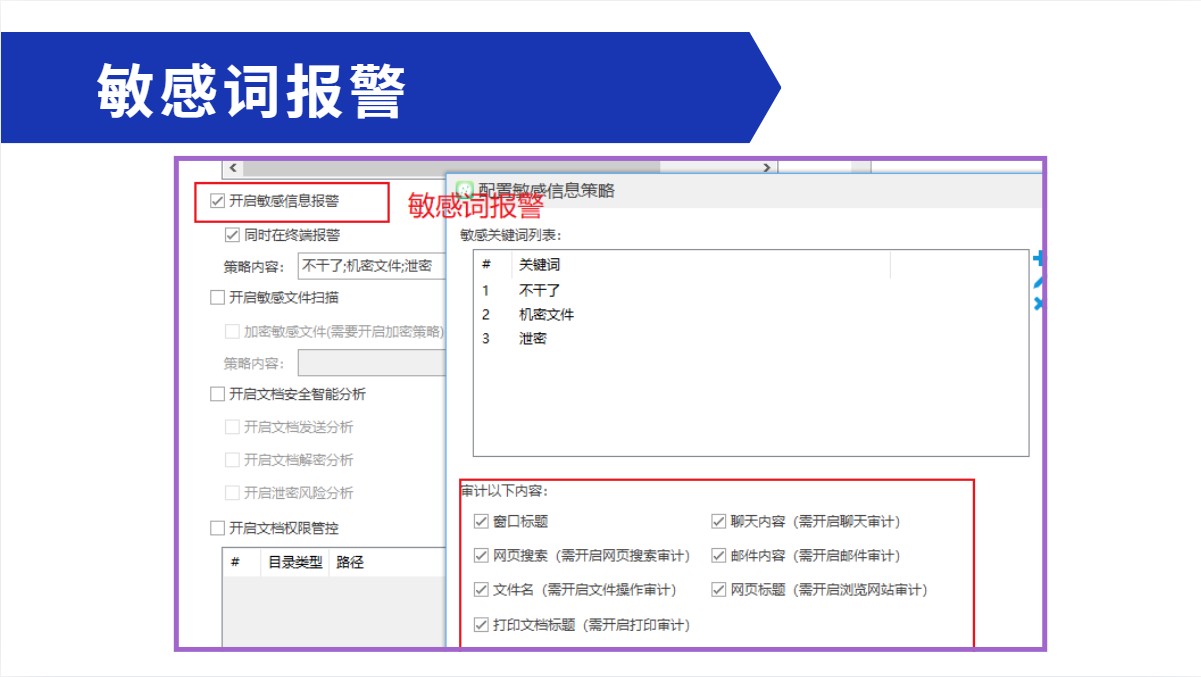Toggle 聊天内容 audit checkbox

(x=718, y=521)
